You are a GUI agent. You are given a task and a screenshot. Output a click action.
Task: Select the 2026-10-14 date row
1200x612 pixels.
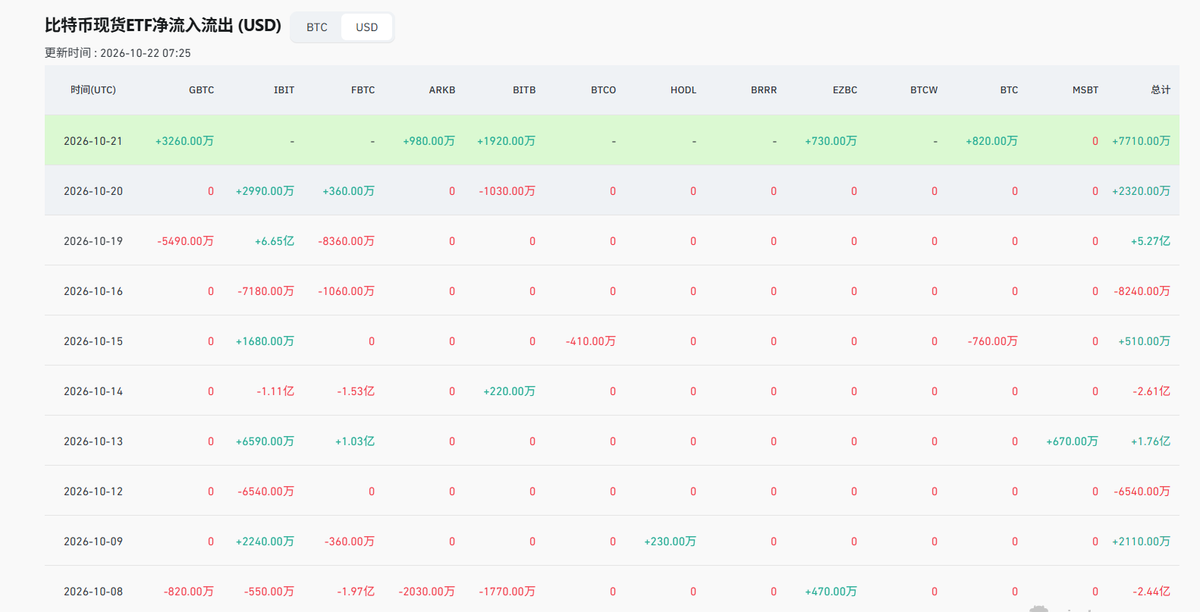tap(611, 391)
